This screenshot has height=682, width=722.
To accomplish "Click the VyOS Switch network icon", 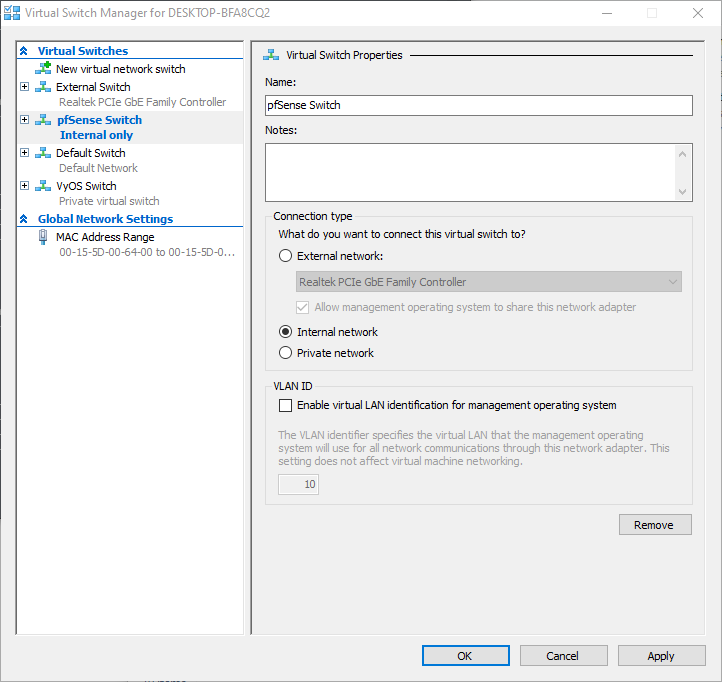I will click(x=43, y=186).
